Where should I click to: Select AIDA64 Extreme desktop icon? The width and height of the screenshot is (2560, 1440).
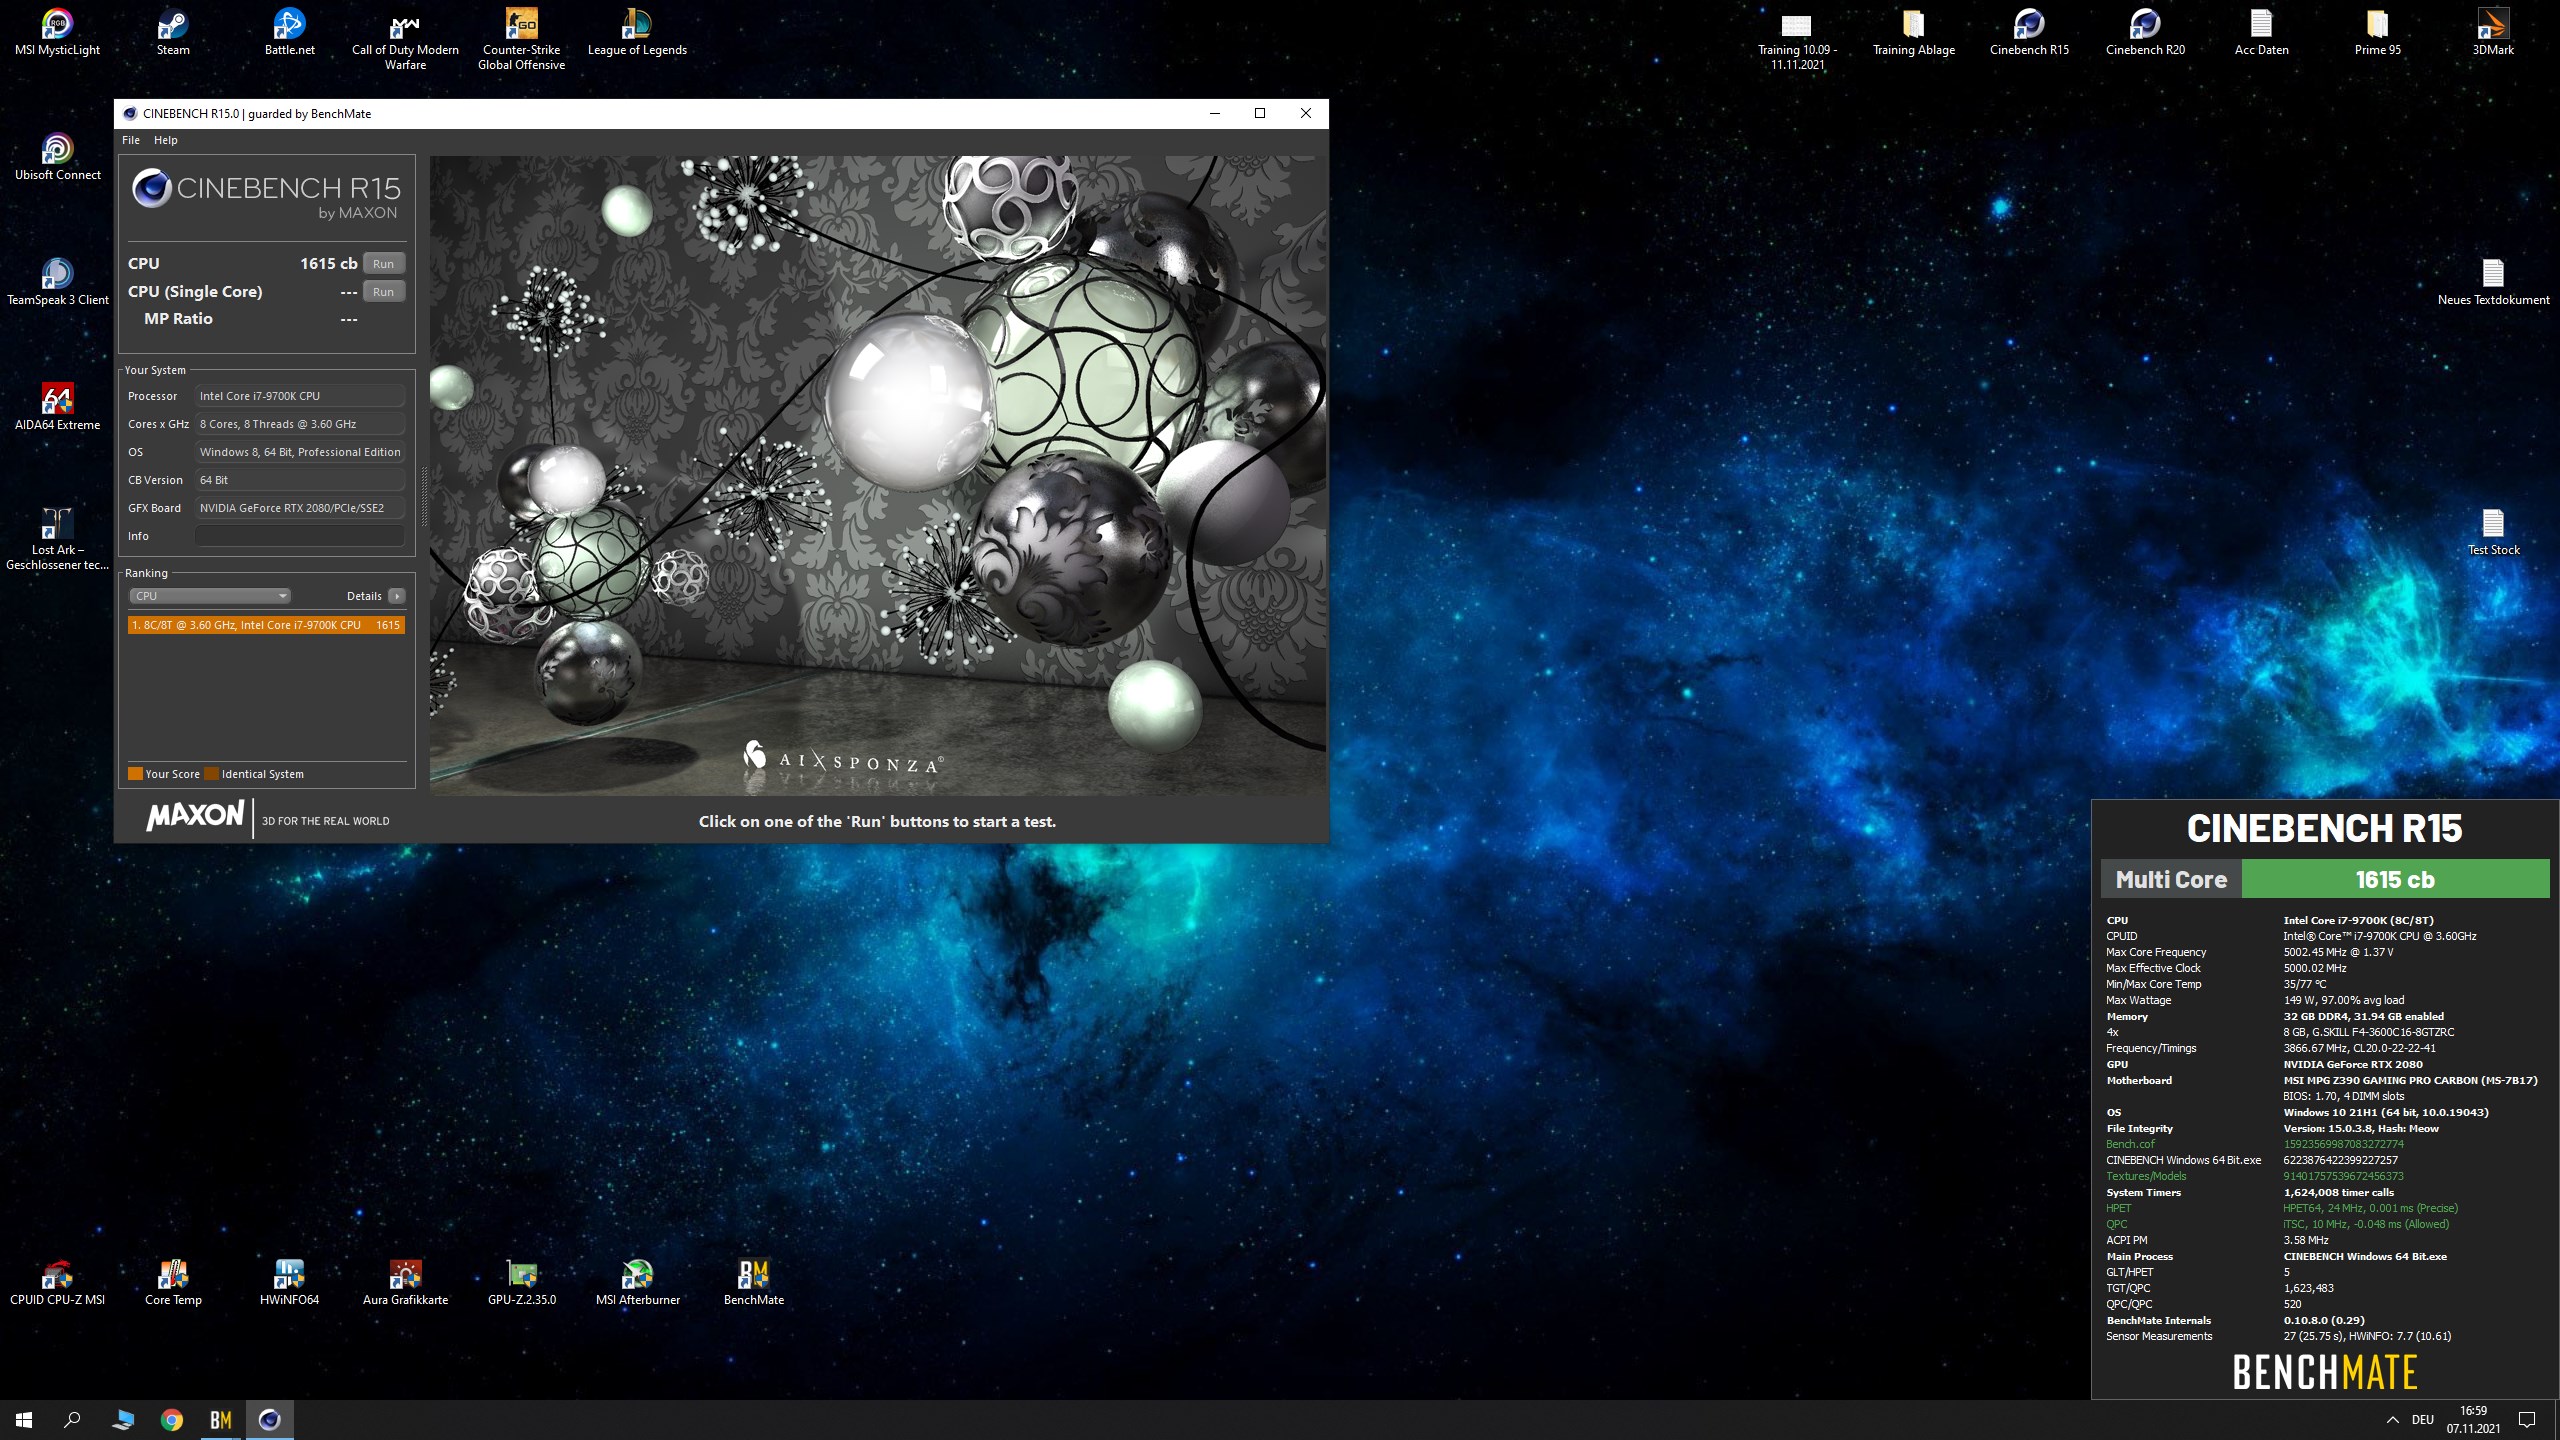click(x=57, y=407)
